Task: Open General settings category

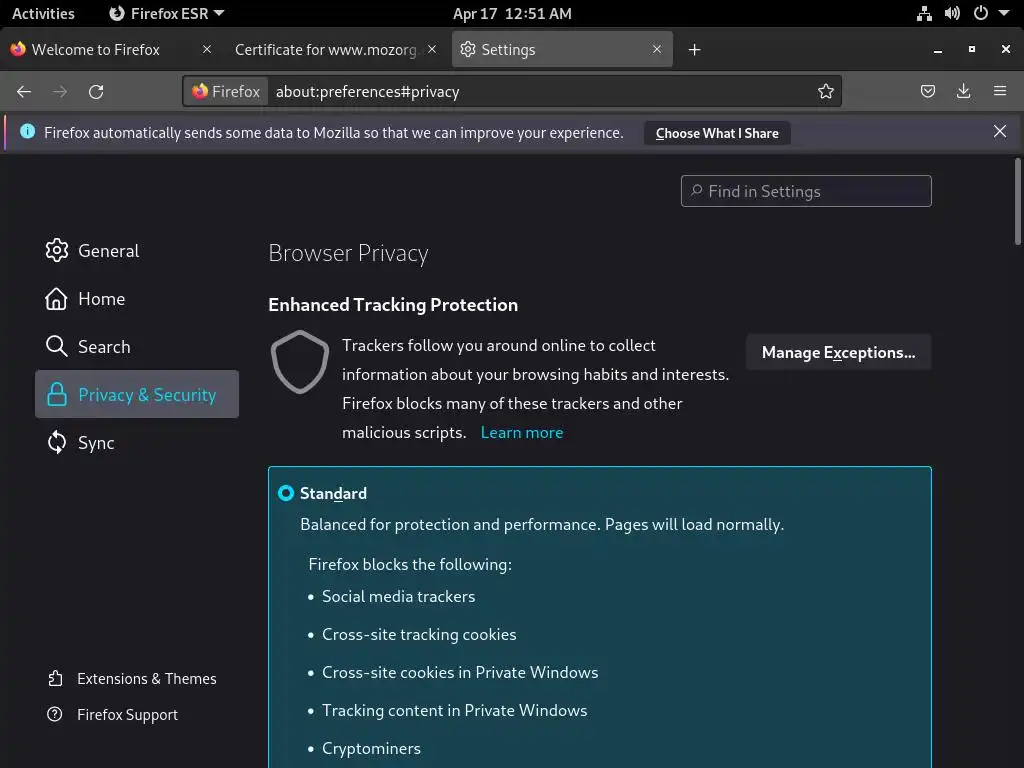Action: (136, 251)
